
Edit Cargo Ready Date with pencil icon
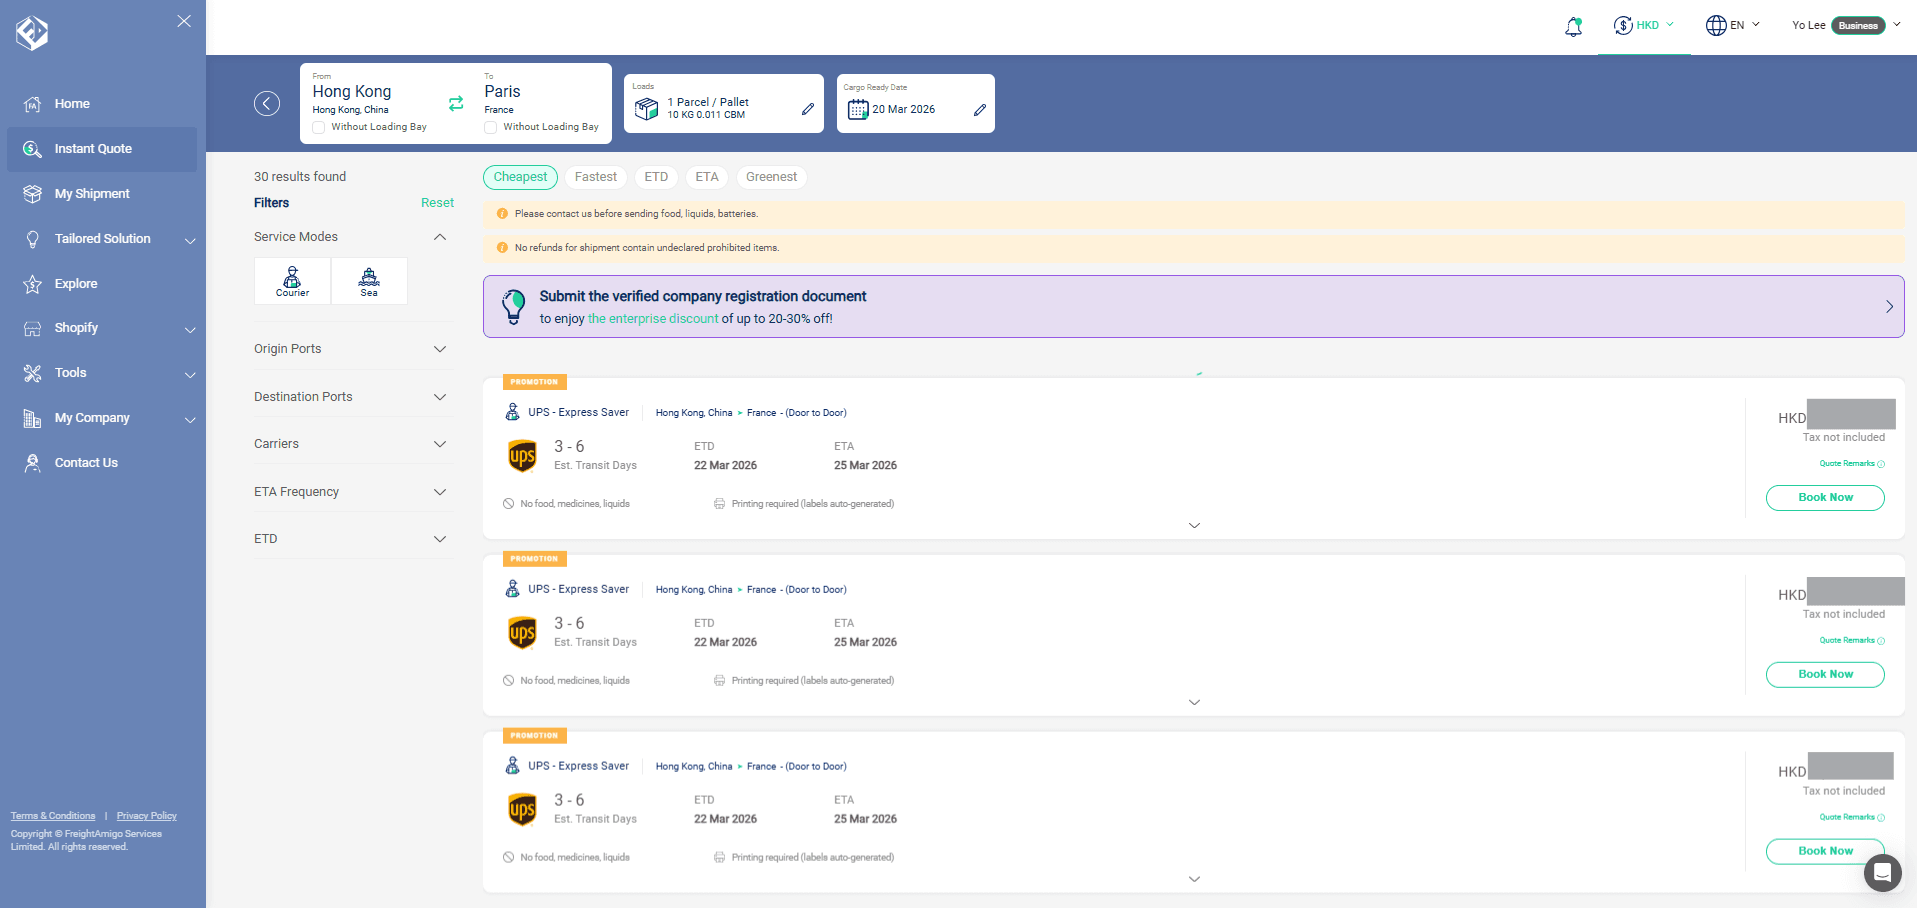[x=980, y=110]
